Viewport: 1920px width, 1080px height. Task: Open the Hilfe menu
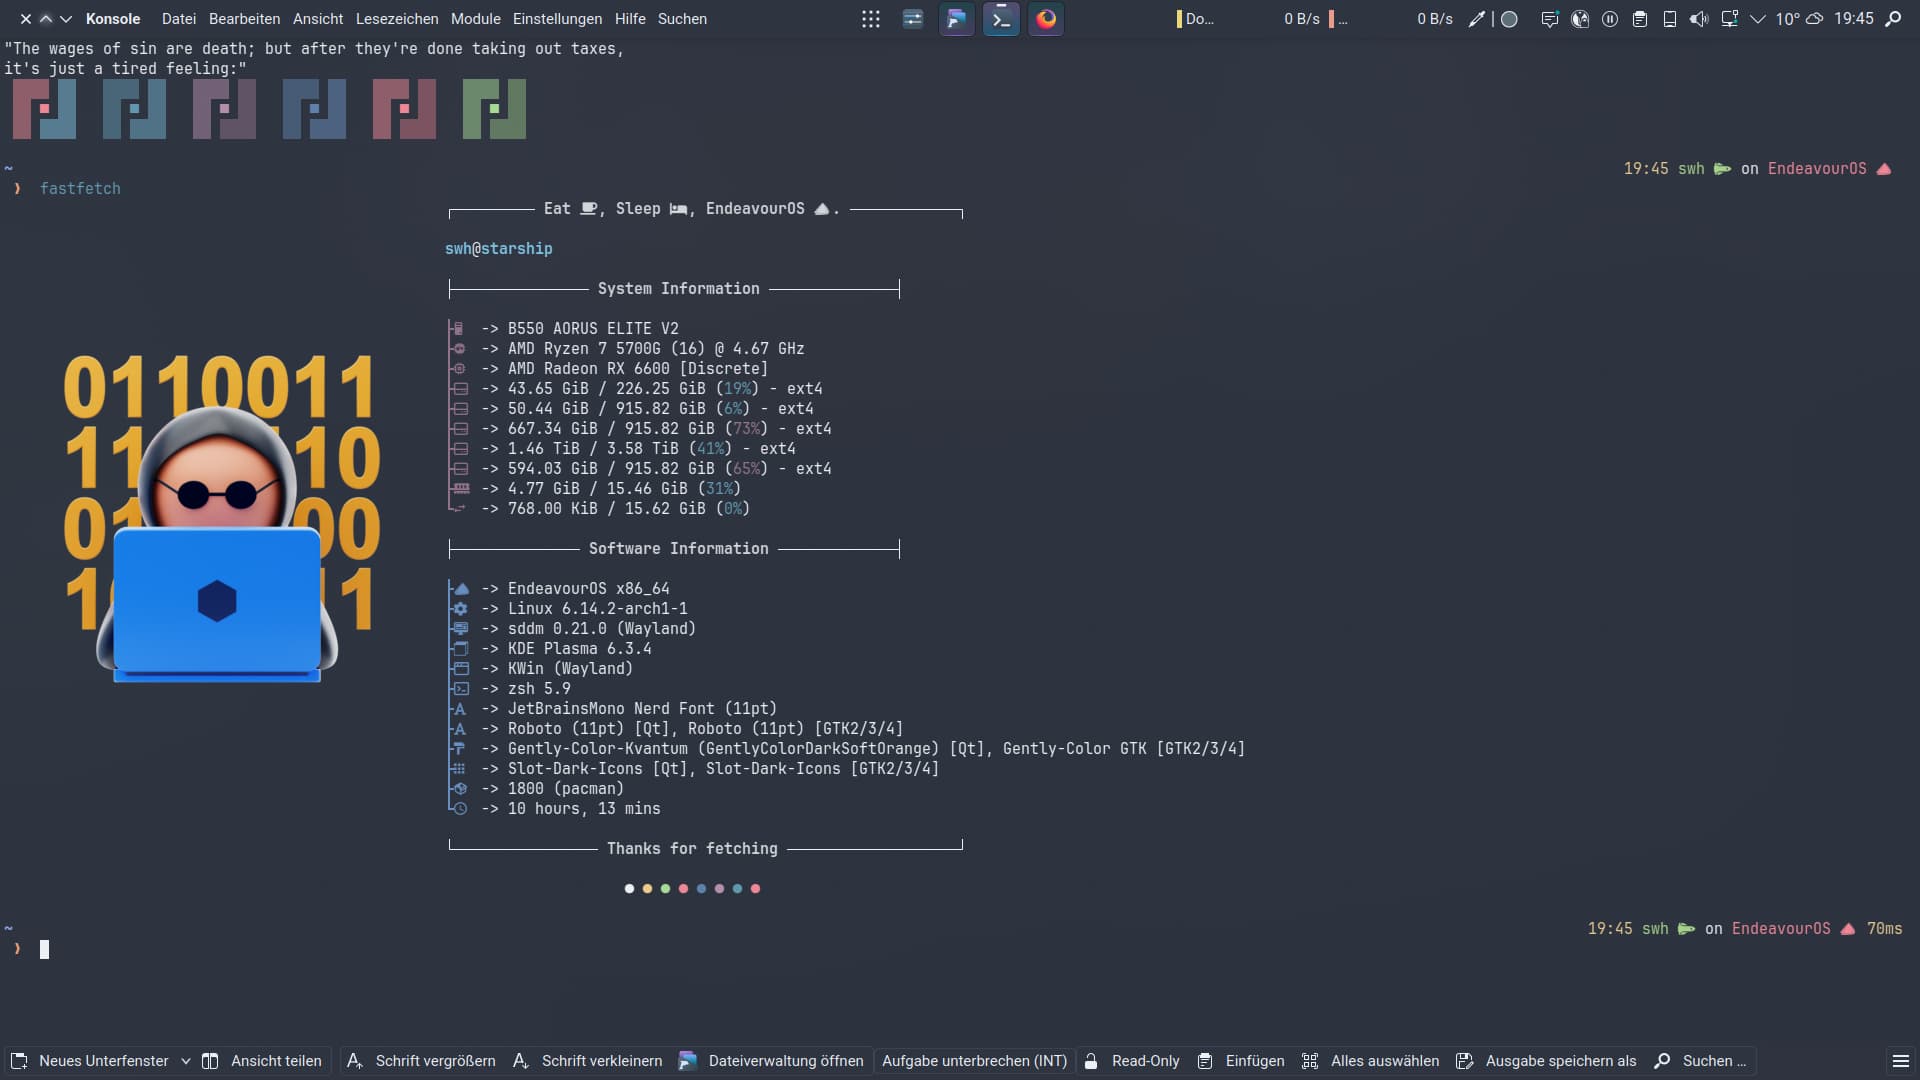tap(630, 19)
